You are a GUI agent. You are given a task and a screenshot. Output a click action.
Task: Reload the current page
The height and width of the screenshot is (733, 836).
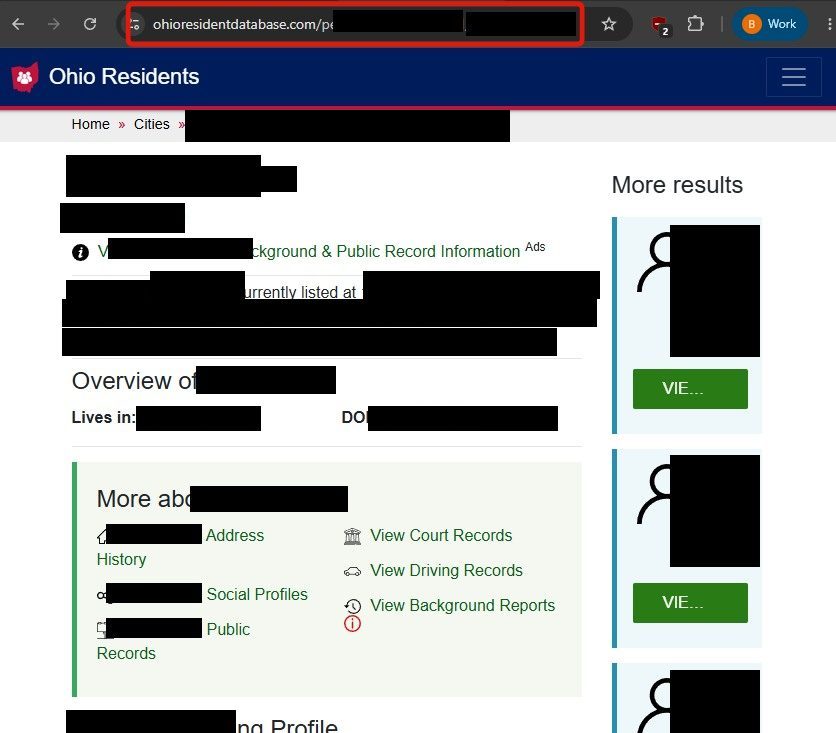tap(90, 24)
